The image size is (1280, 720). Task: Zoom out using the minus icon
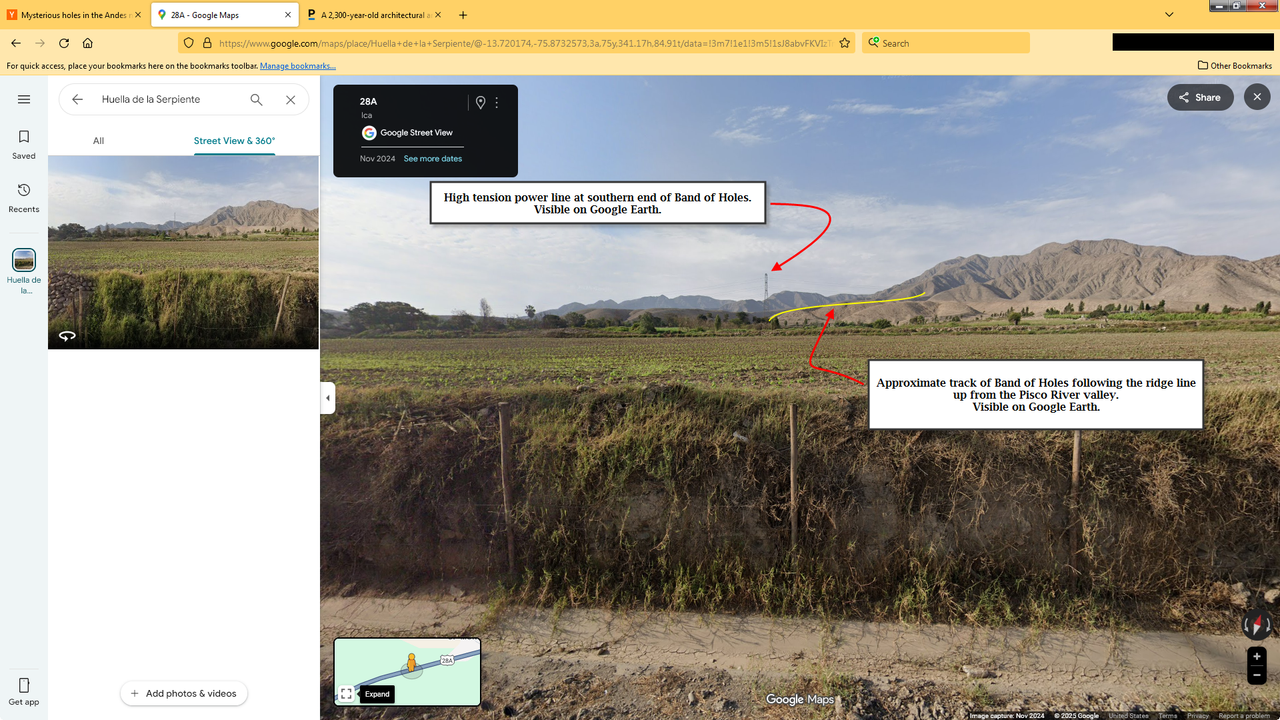[1256, 676]
